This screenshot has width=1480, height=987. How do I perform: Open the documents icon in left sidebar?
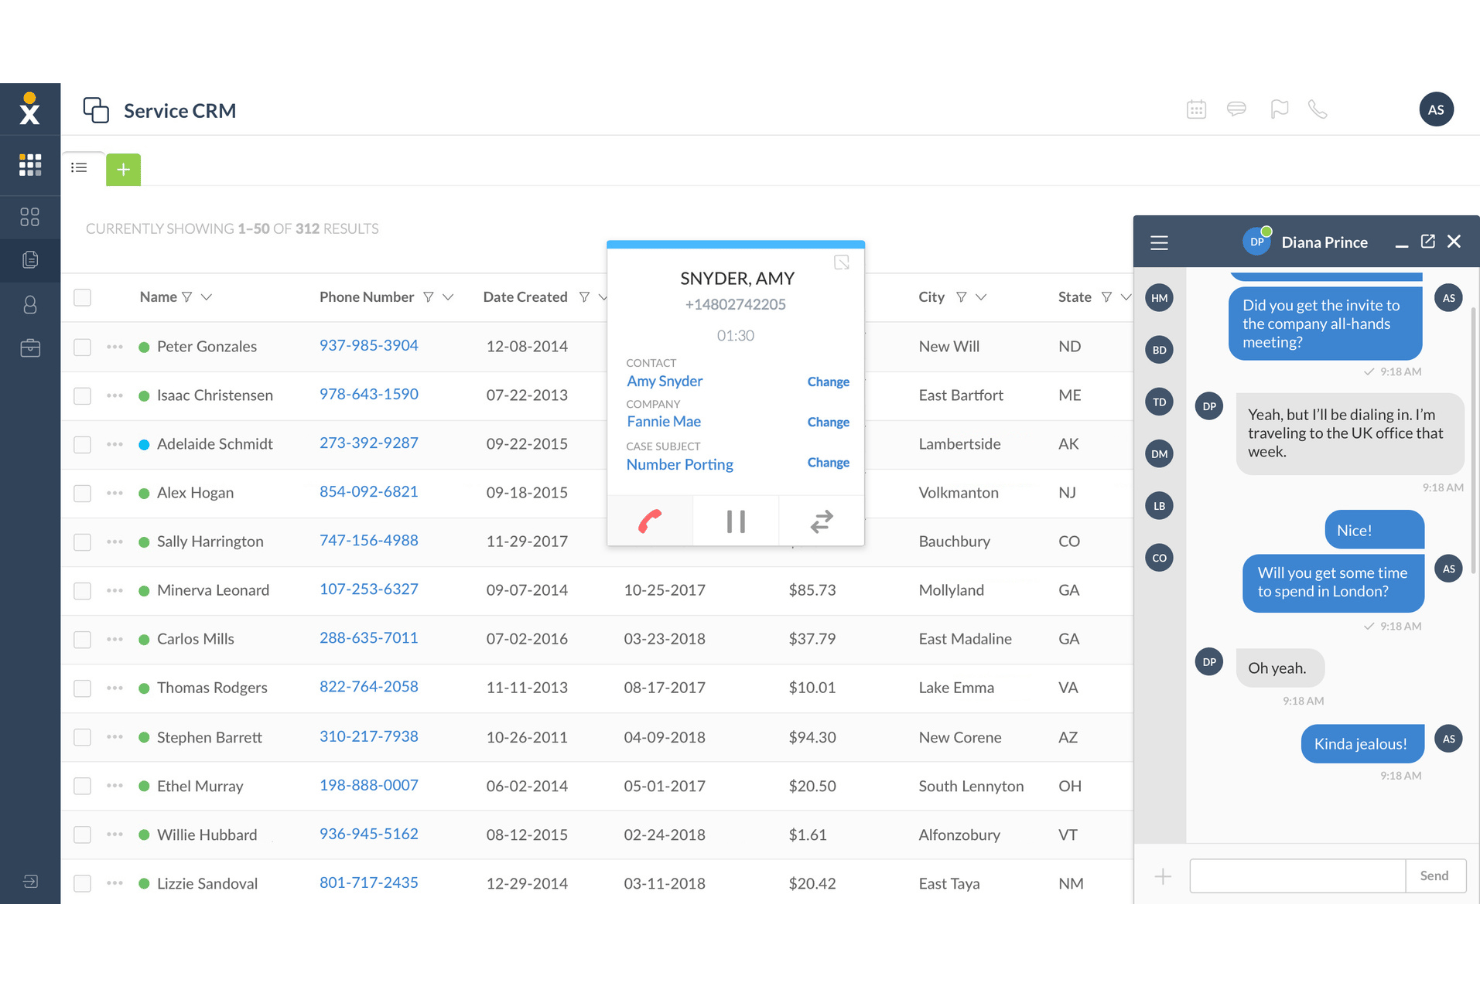[30, 260]
